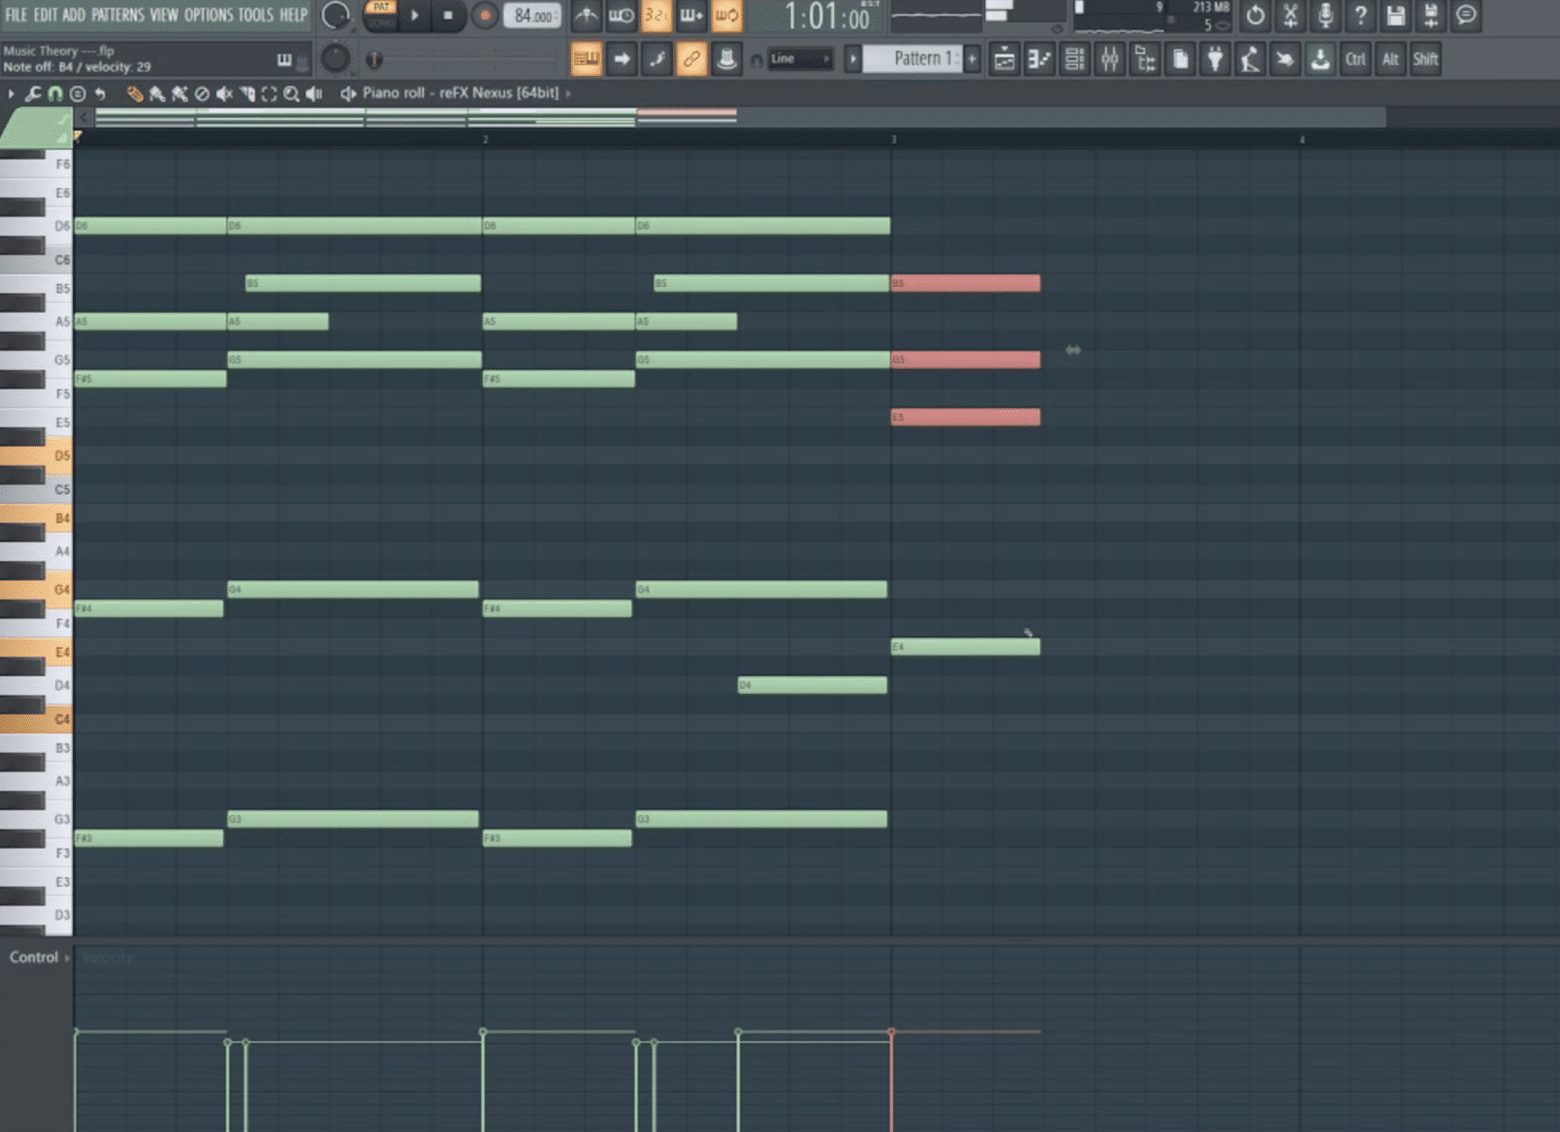Open the HELP menu
Viewport: 1560px width, 1132px height.
coord(293,15)
